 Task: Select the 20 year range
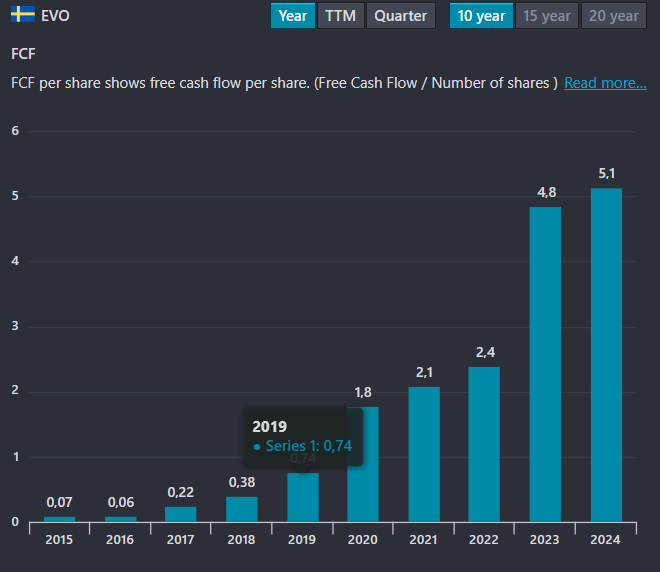[613, 15]
